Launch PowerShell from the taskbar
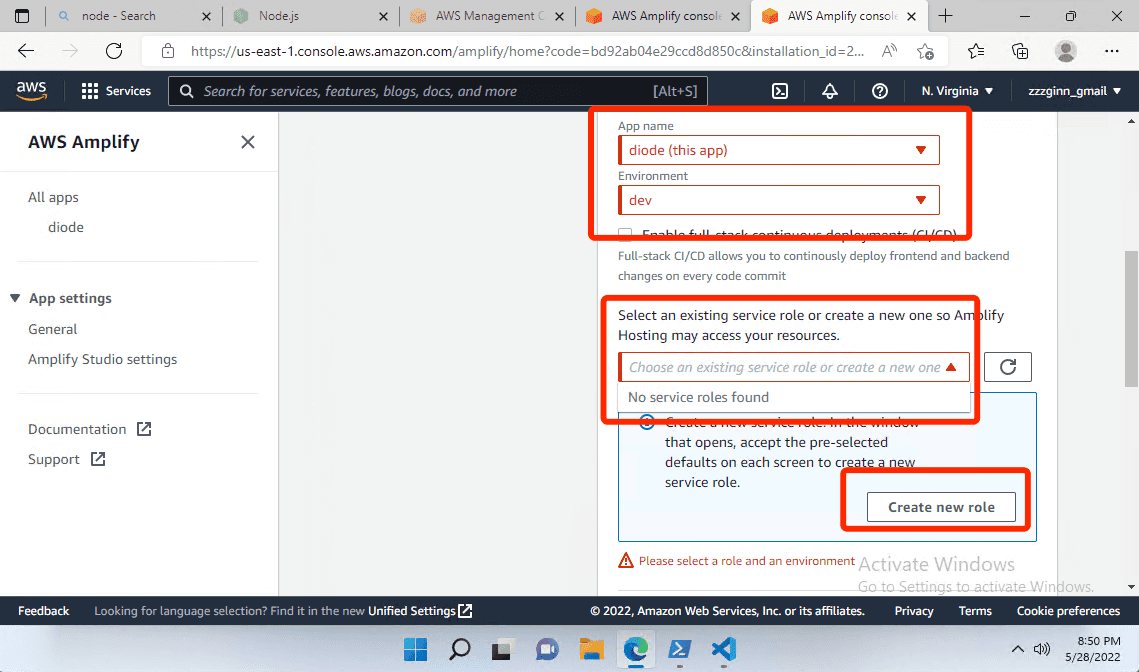1139x672 pixels. [680, 649]
